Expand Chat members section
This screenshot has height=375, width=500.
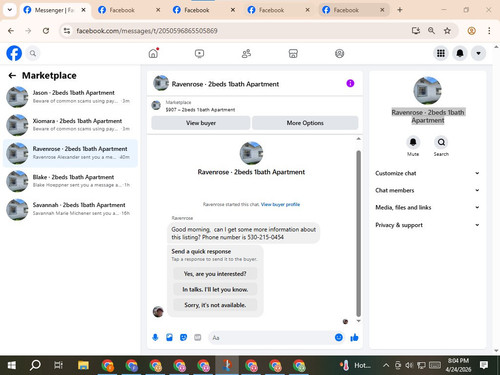tap(427, 190)
